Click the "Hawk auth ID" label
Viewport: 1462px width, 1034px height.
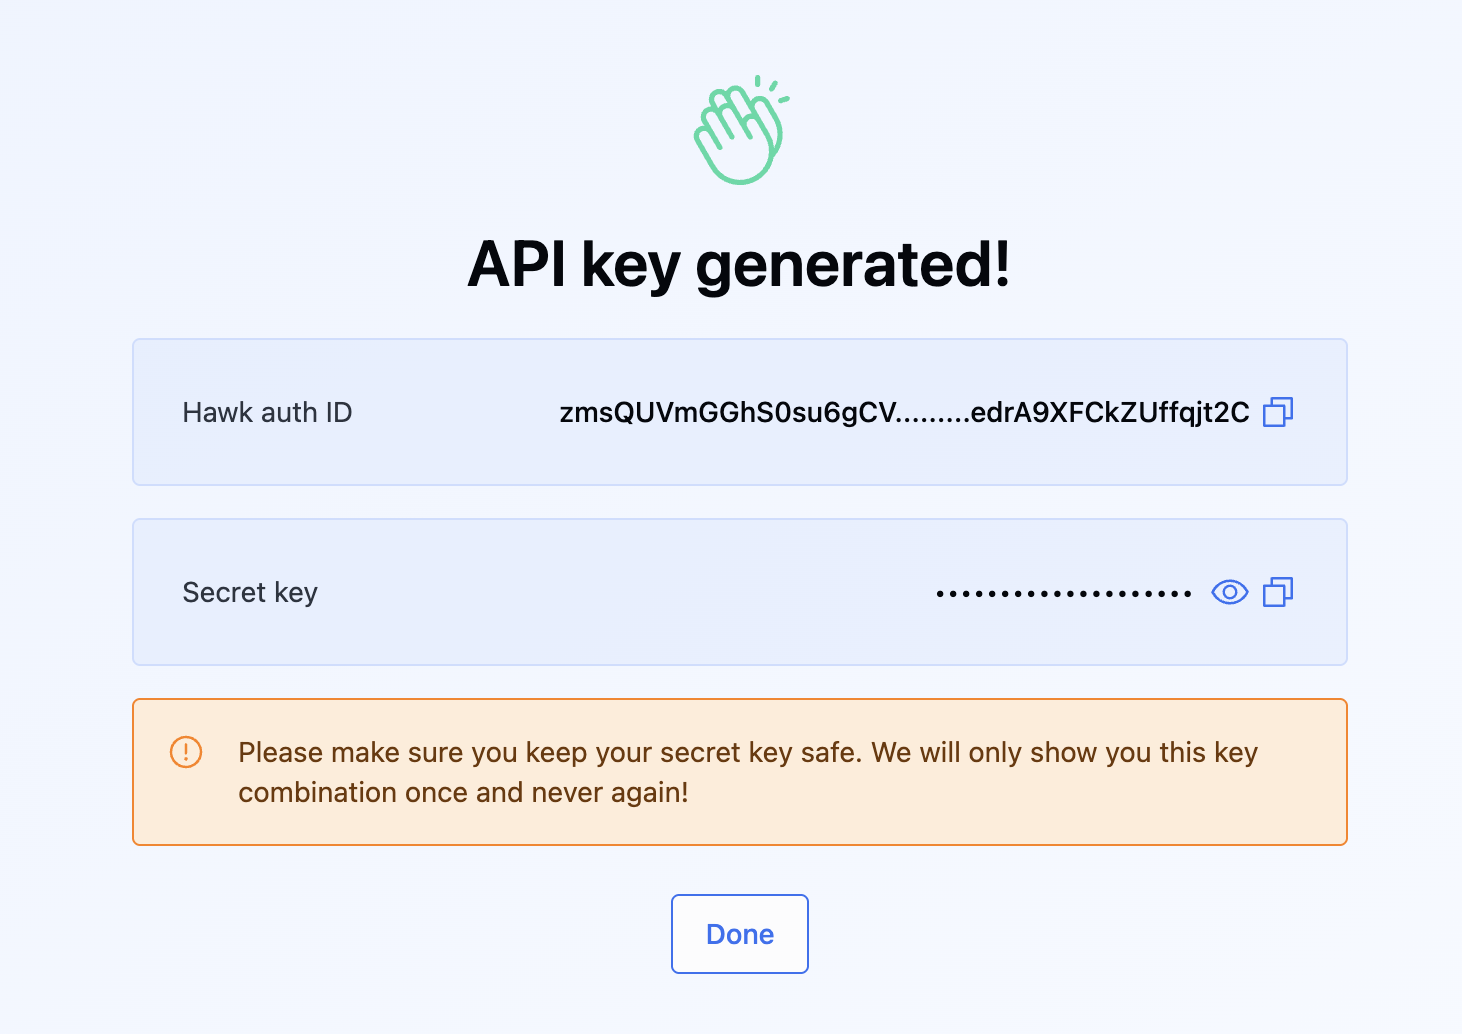click(x=267, y=412)
